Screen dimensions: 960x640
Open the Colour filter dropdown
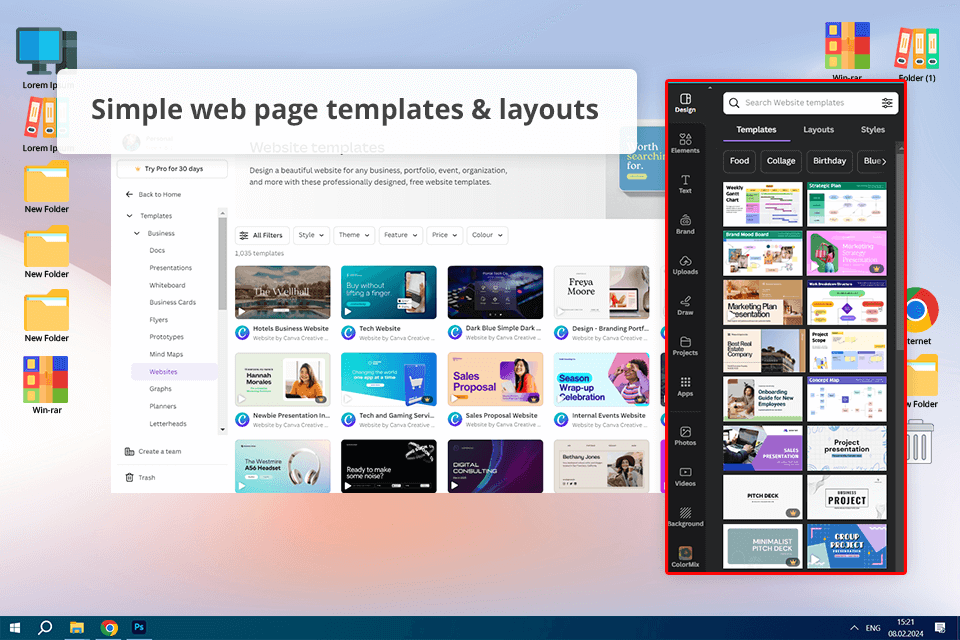click(x=487, y=235)
